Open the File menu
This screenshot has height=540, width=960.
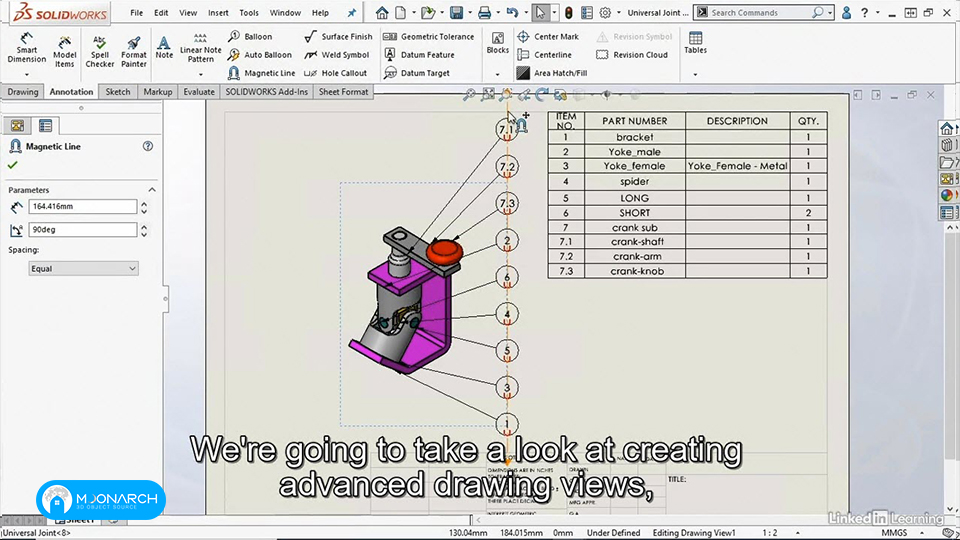point(137,12)
